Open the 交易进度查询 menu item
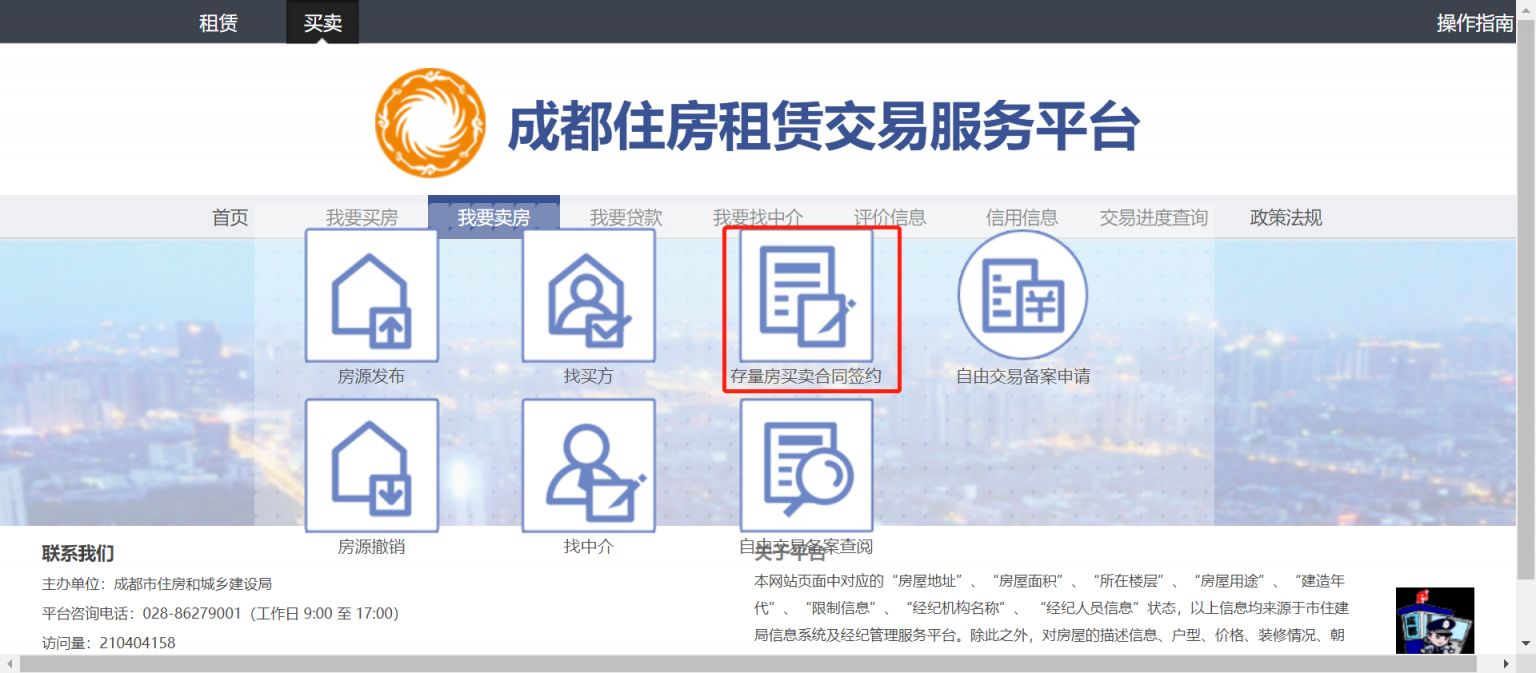 coord(1154,217)
